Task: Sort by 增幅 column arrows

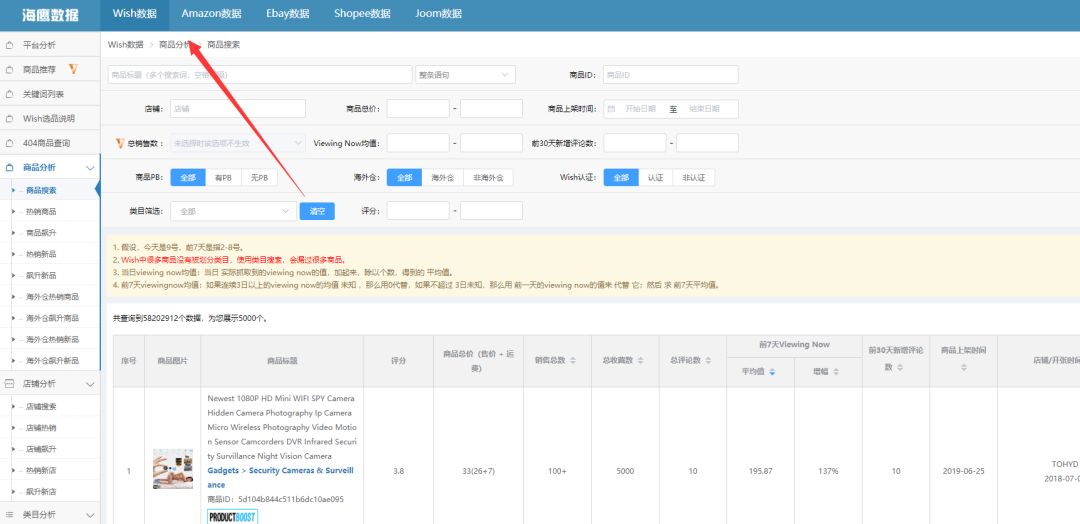Action: [834, 372]
